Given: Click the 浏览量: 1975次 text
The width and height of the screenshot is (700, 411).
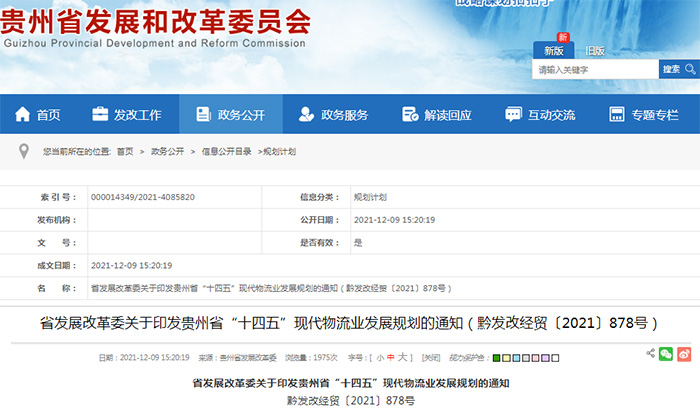Looking at the screenshot, I should click(311, 357).
